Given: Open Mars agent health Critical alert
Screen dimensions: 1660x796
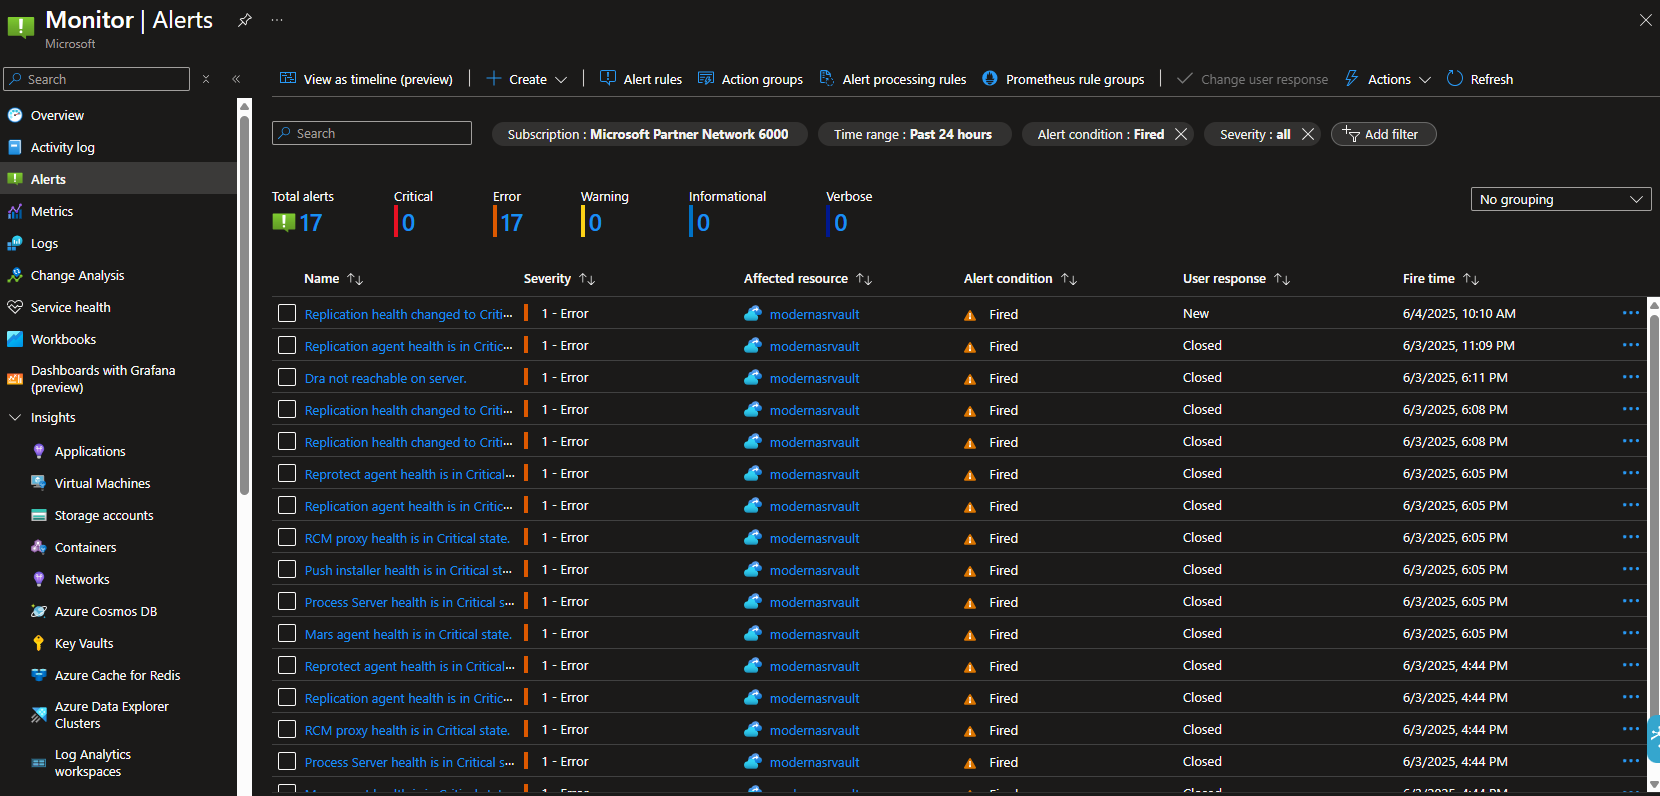Looking at the screenshot, I should (x=408, y=634).
